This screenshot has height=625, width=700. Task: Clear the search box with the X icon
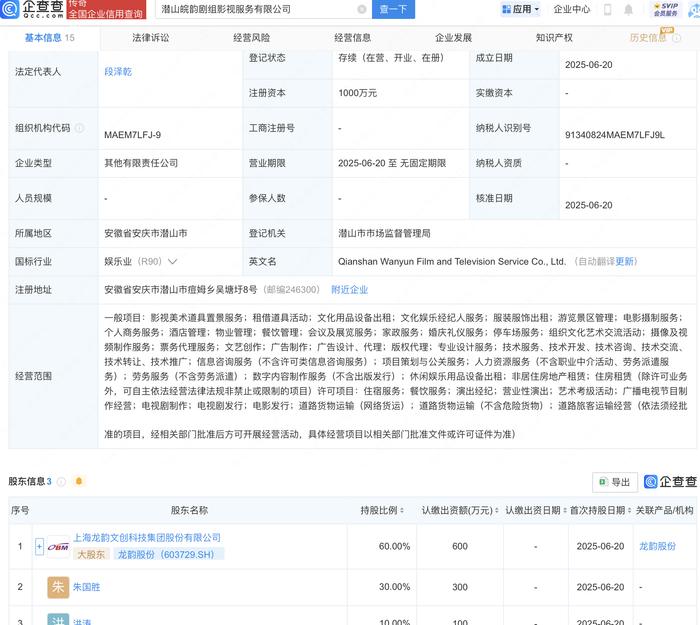(362, 9)
